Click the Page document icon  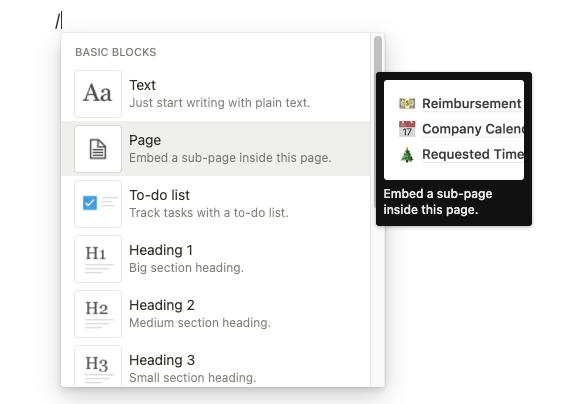tap(98, 149)
